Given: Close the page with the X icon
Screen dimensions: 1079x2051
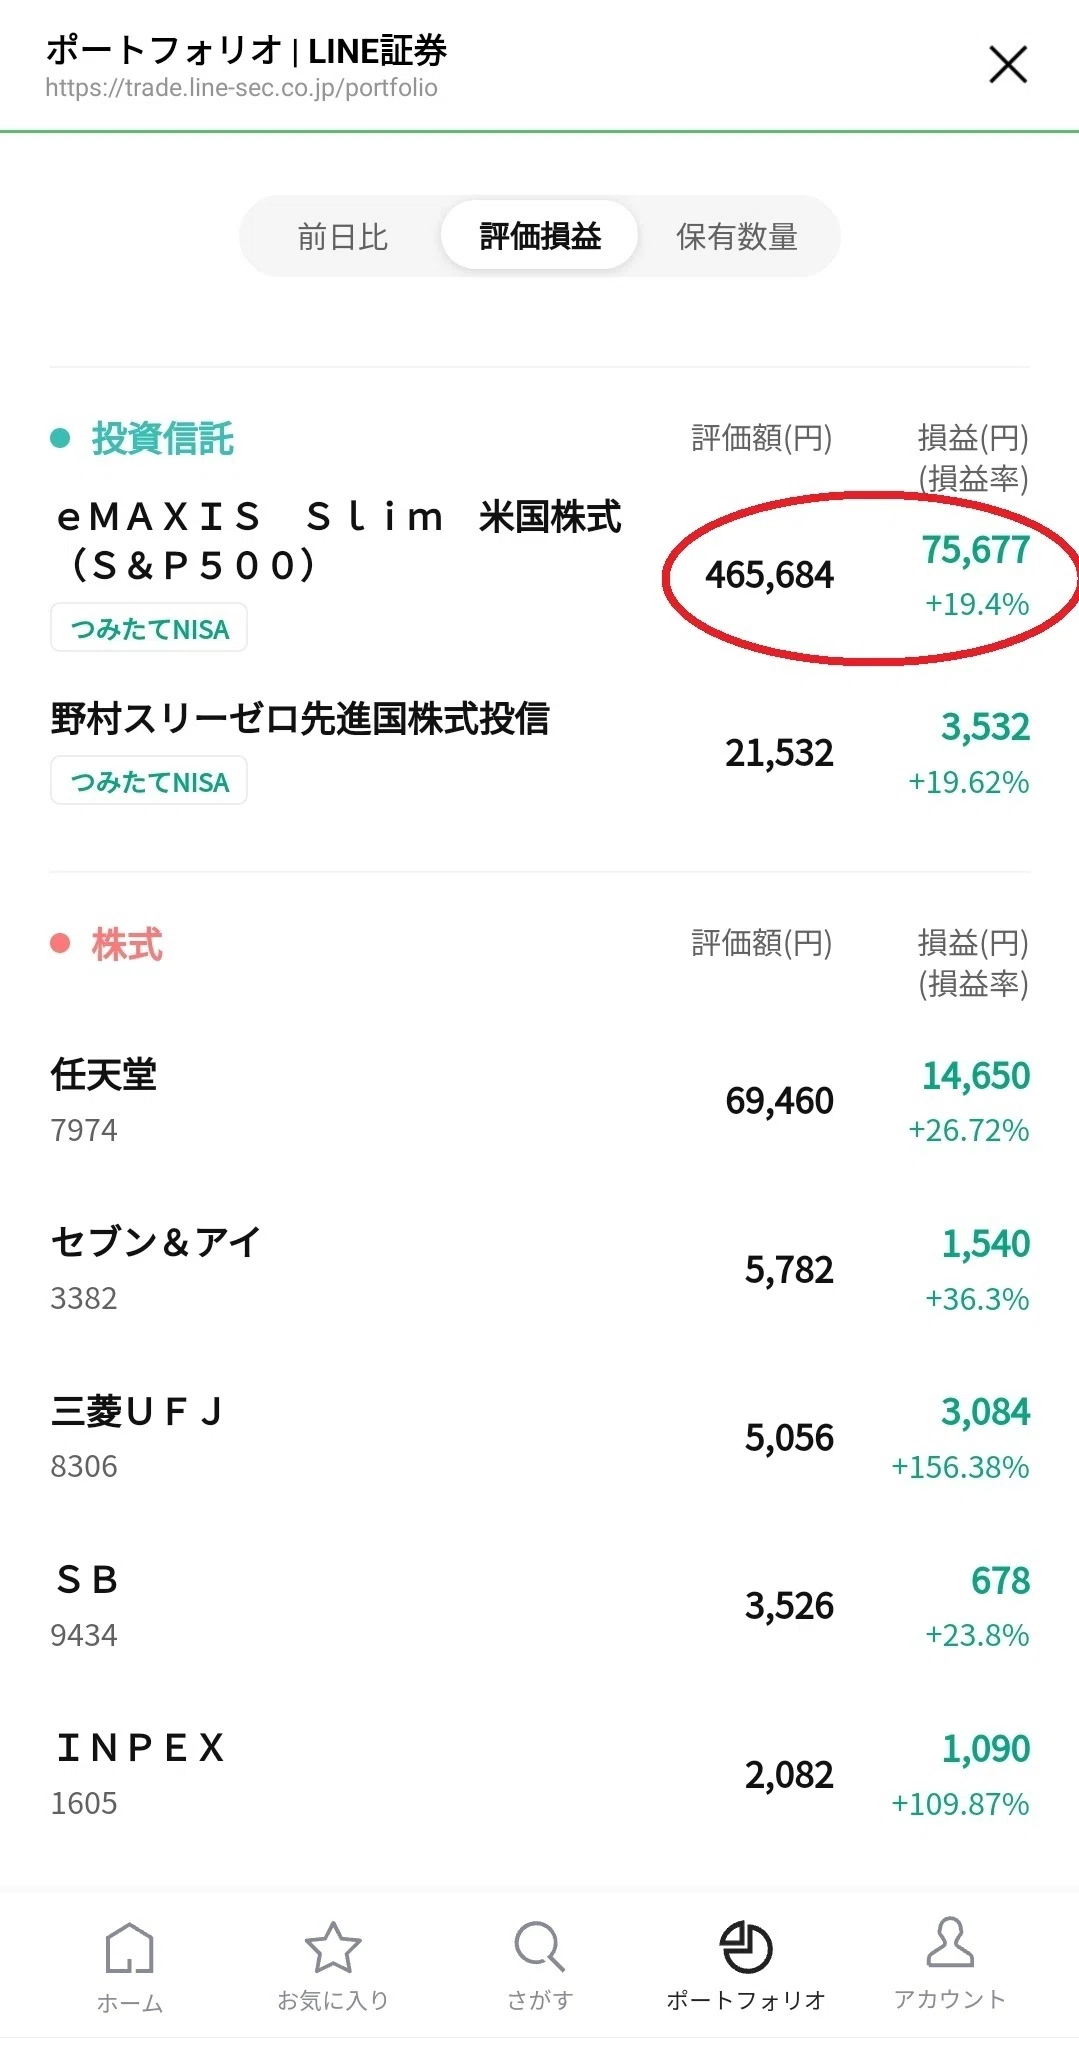Looking at the screenshot, I should pos(1008,65).
